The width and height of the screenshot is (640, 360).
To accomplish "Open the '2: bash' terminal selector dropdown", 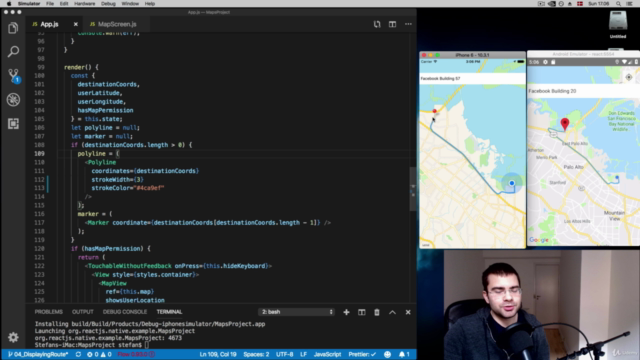I will pos(296,312).
